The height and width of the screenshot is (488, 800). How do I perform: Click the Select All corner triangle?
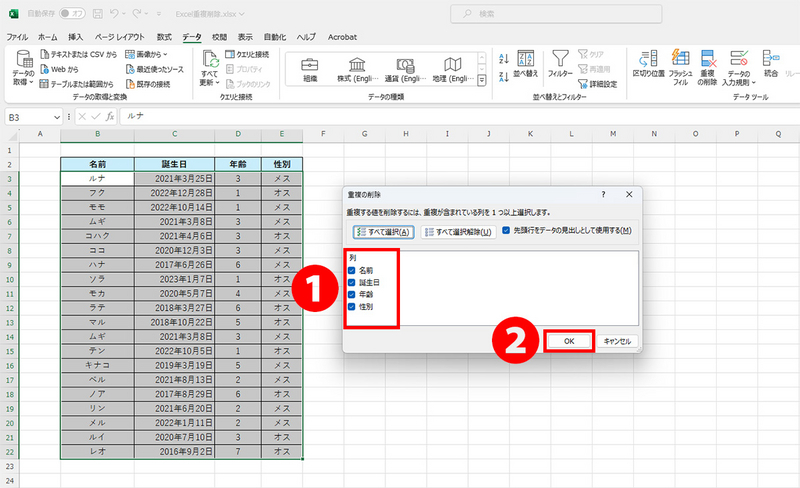11,135
